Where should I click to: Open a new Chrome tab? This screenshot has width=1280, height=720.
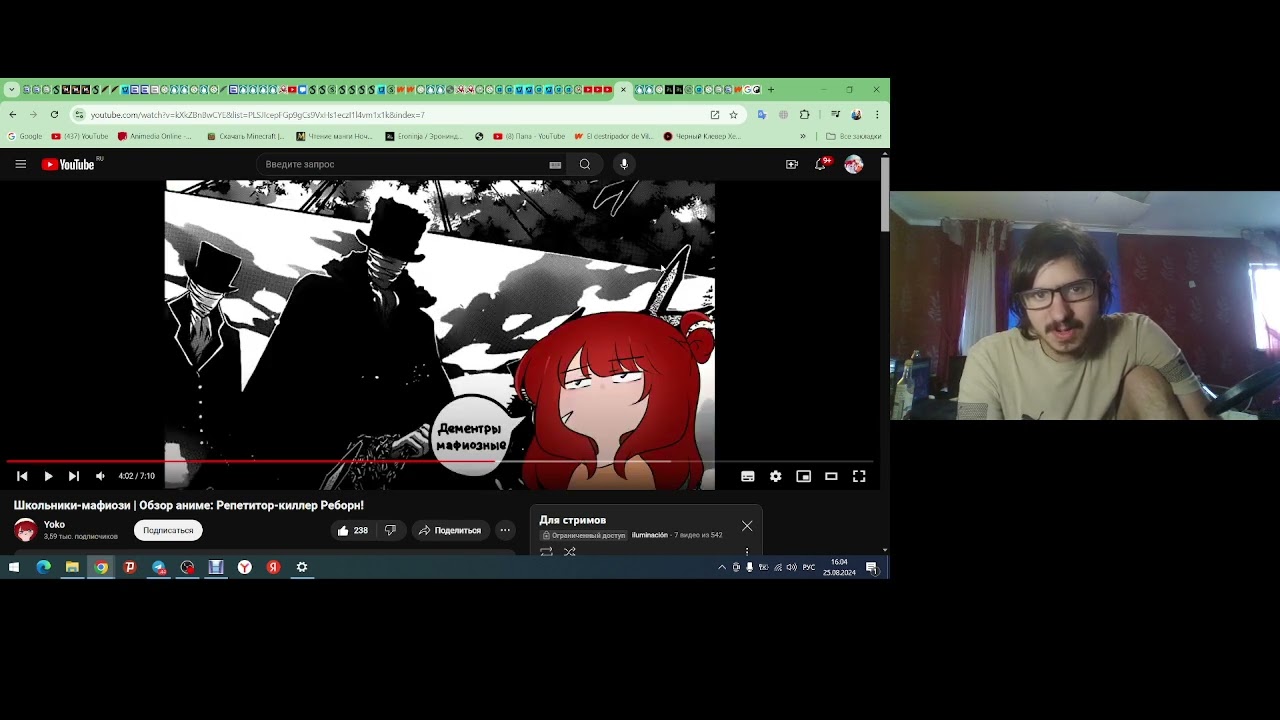point(771,90)
